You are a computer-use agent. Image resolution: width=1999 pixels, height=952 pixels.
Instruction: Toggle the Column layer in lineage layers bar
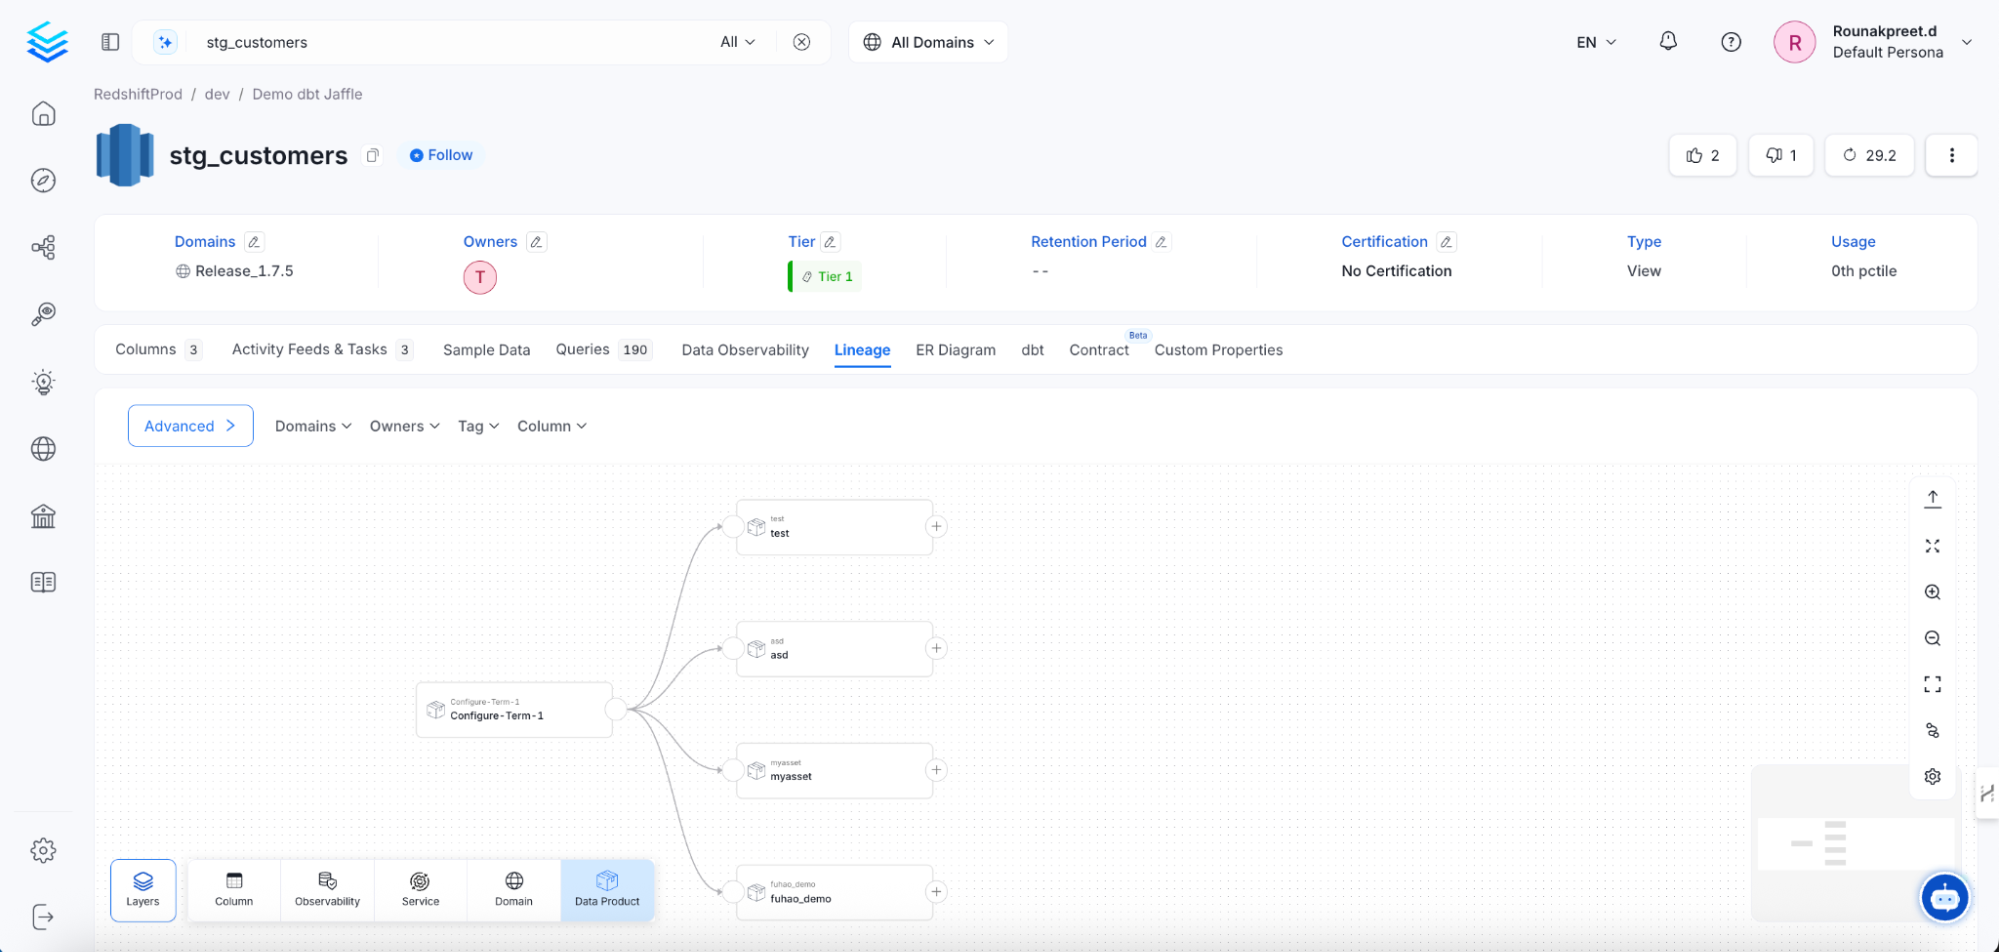coord(233,889)
